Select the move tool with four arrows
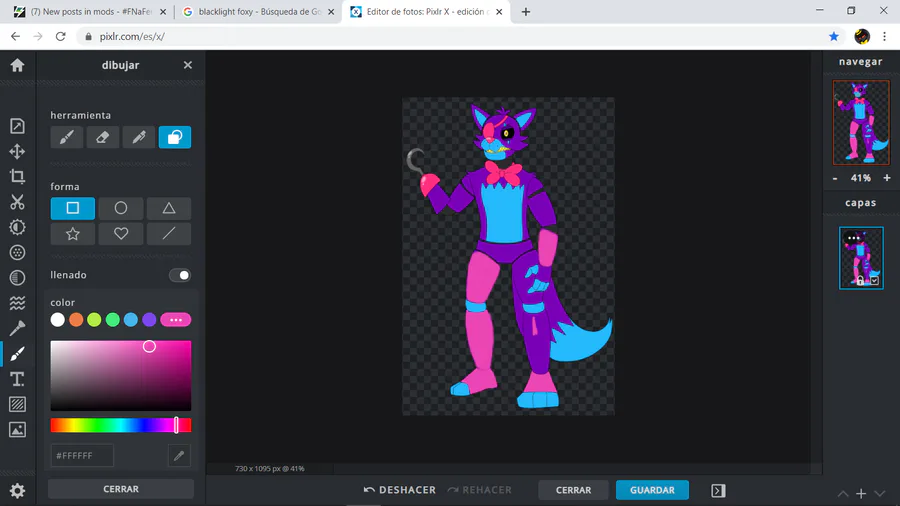This screenshot has width=900, height=506. tap(17, 151)
